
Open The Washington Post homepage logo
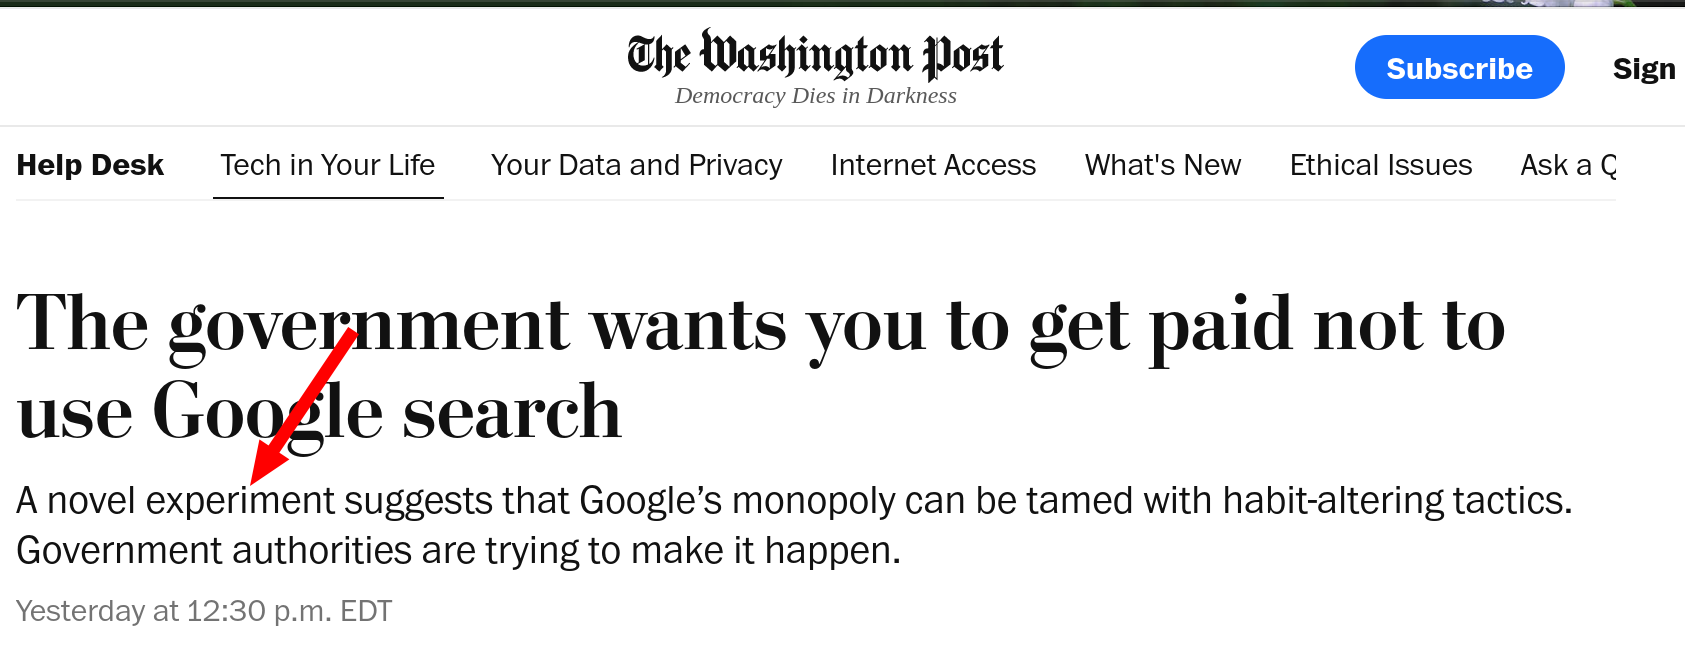coord(815,55)
